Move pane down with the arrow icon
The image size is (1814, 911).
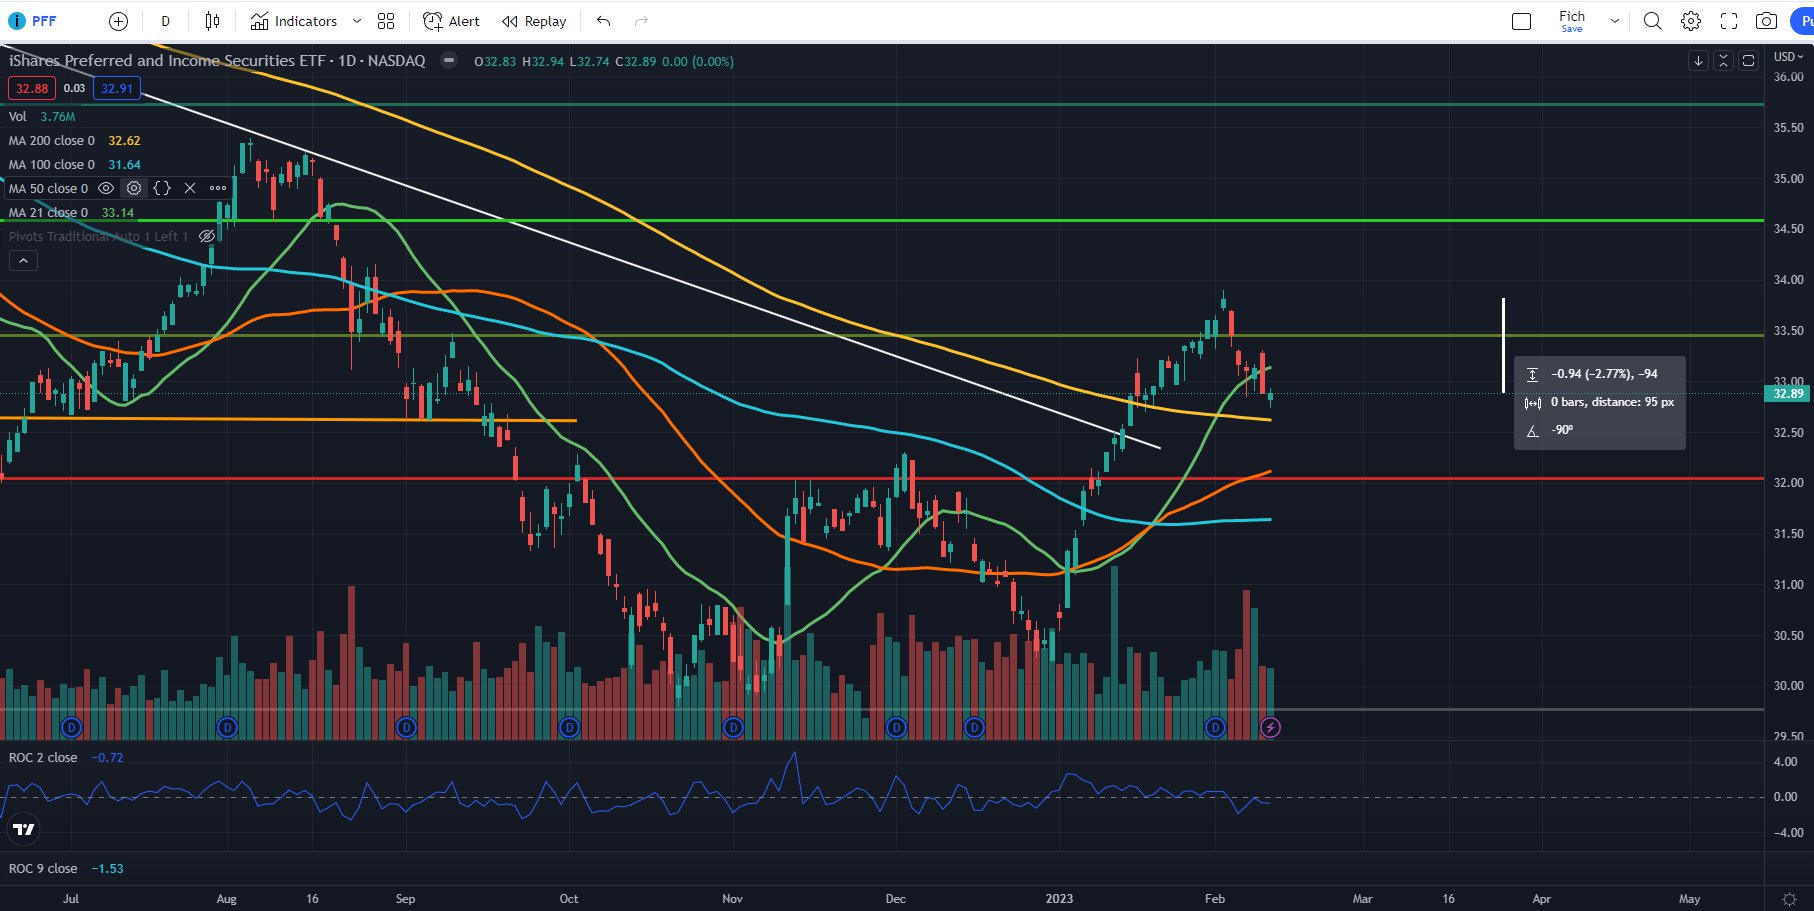point(1698,61)
